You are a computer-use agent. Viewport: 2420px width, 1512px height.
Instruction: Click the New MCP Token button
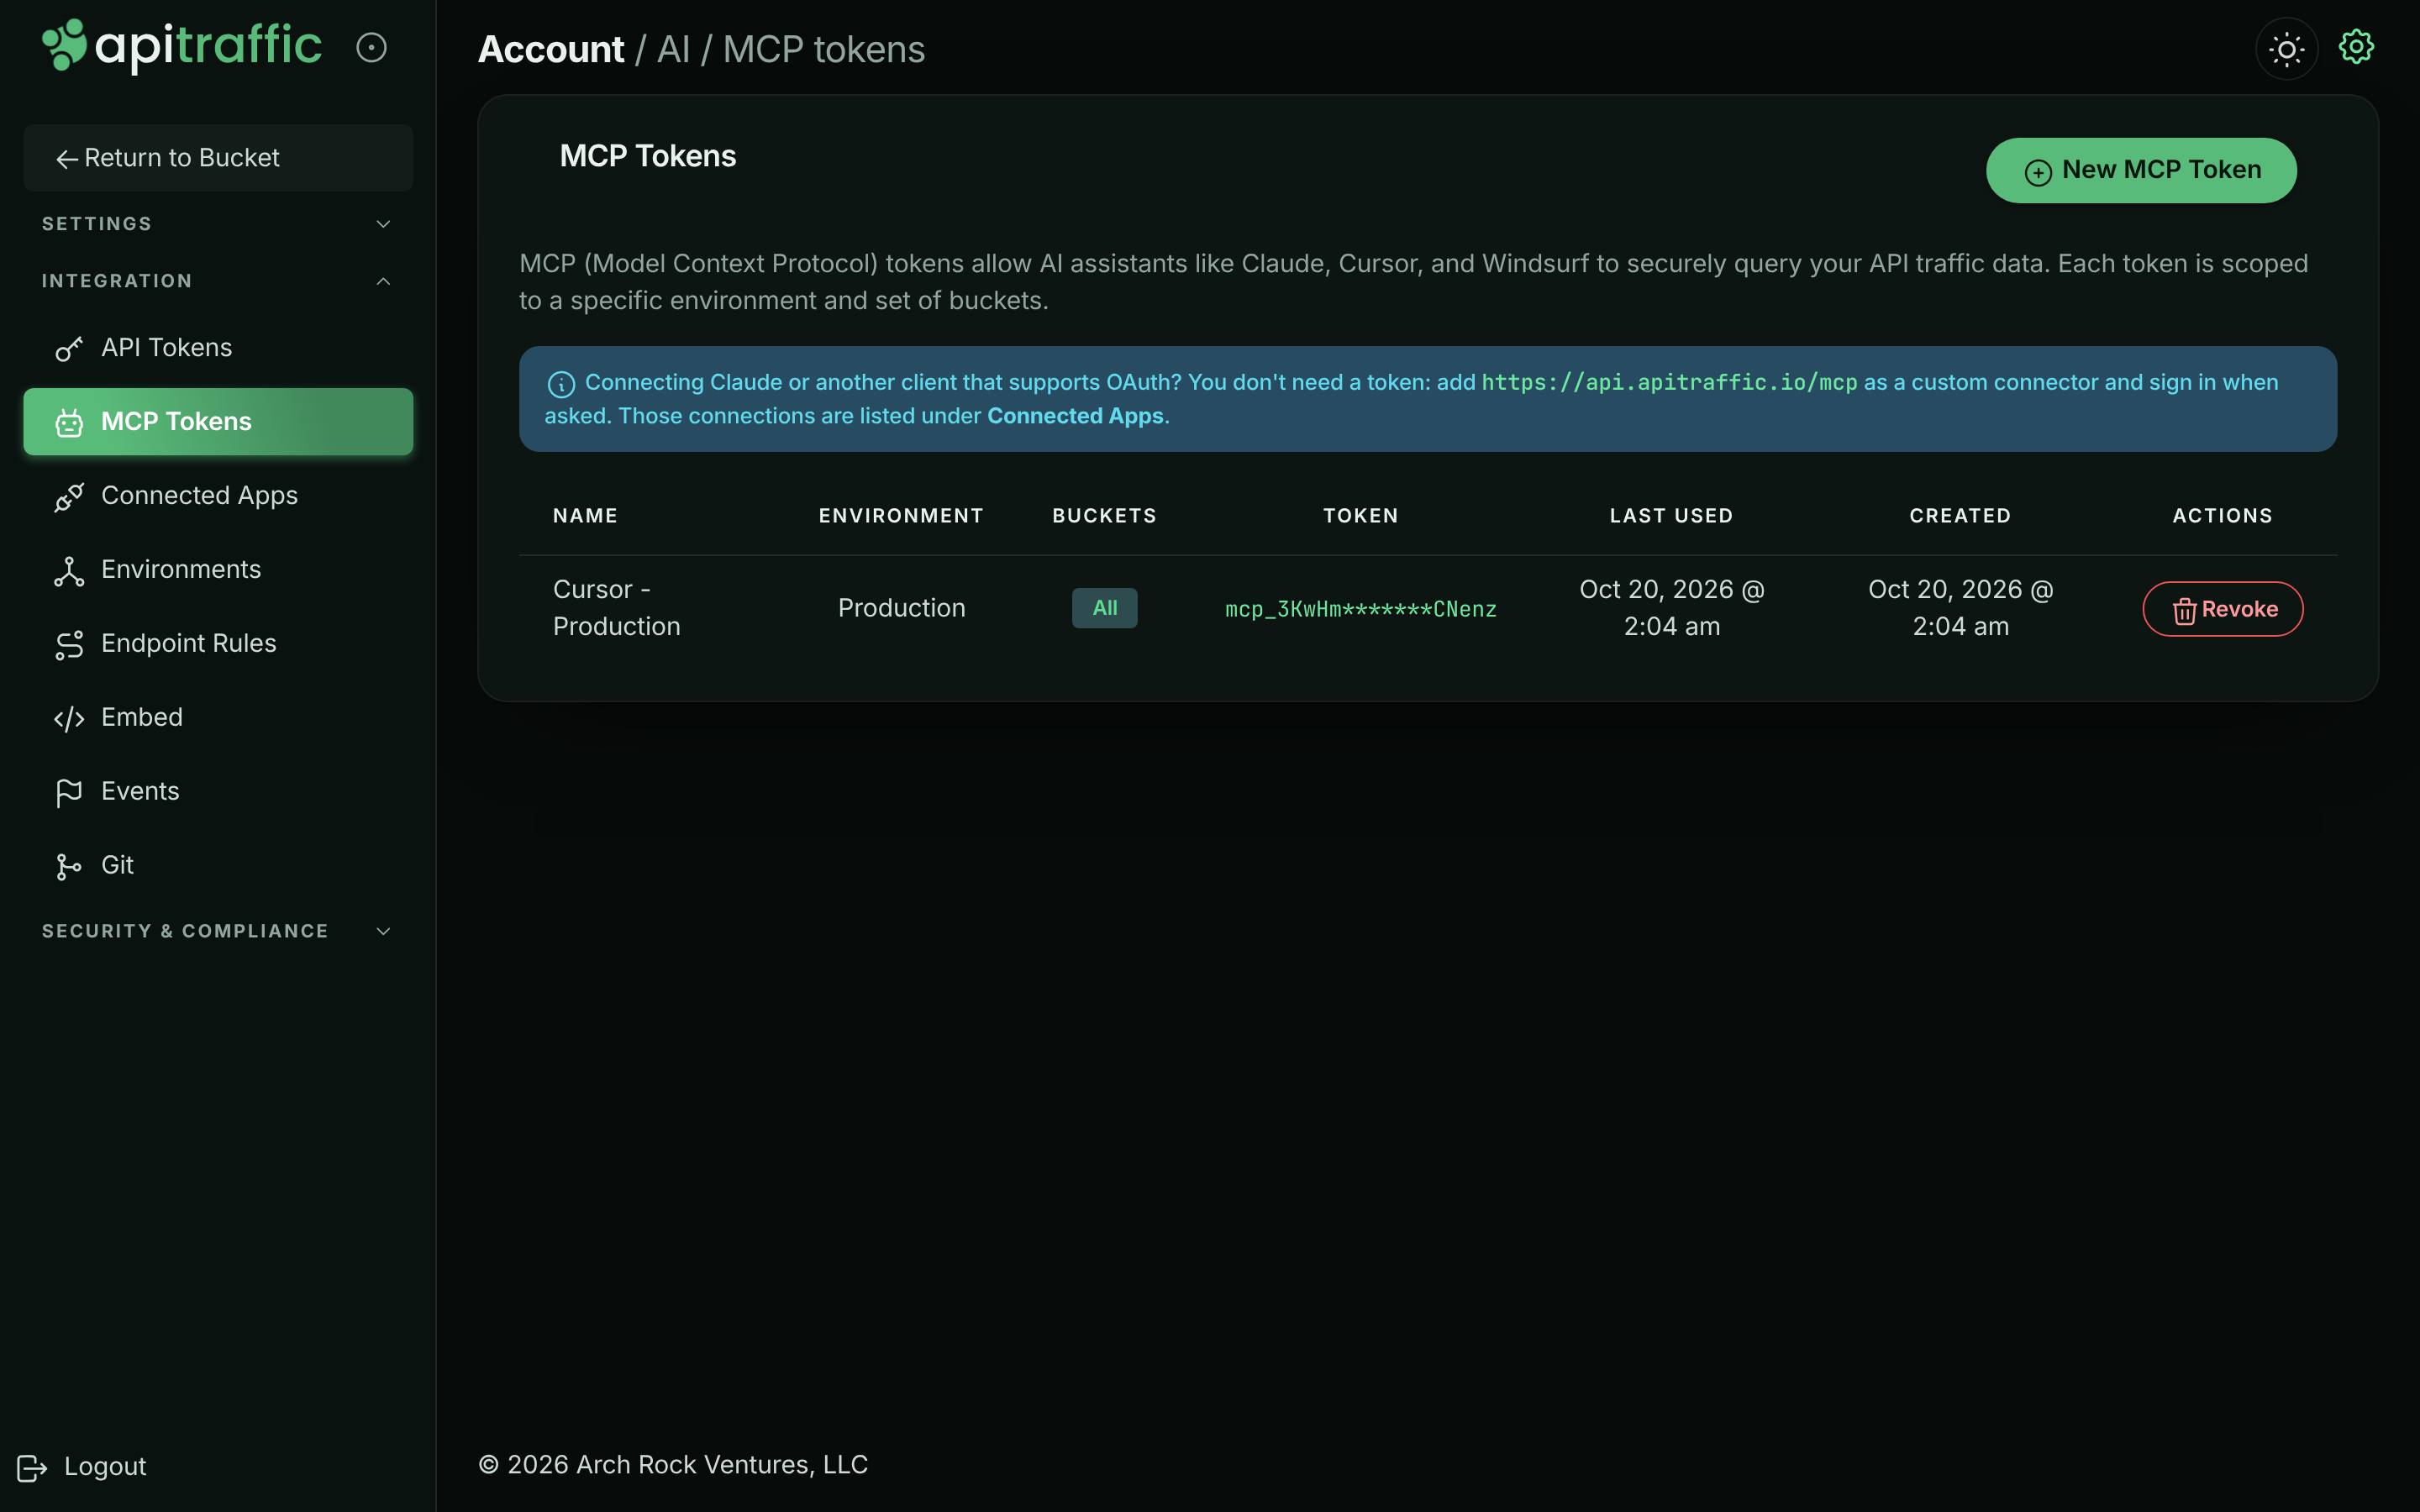(2141, 171)
